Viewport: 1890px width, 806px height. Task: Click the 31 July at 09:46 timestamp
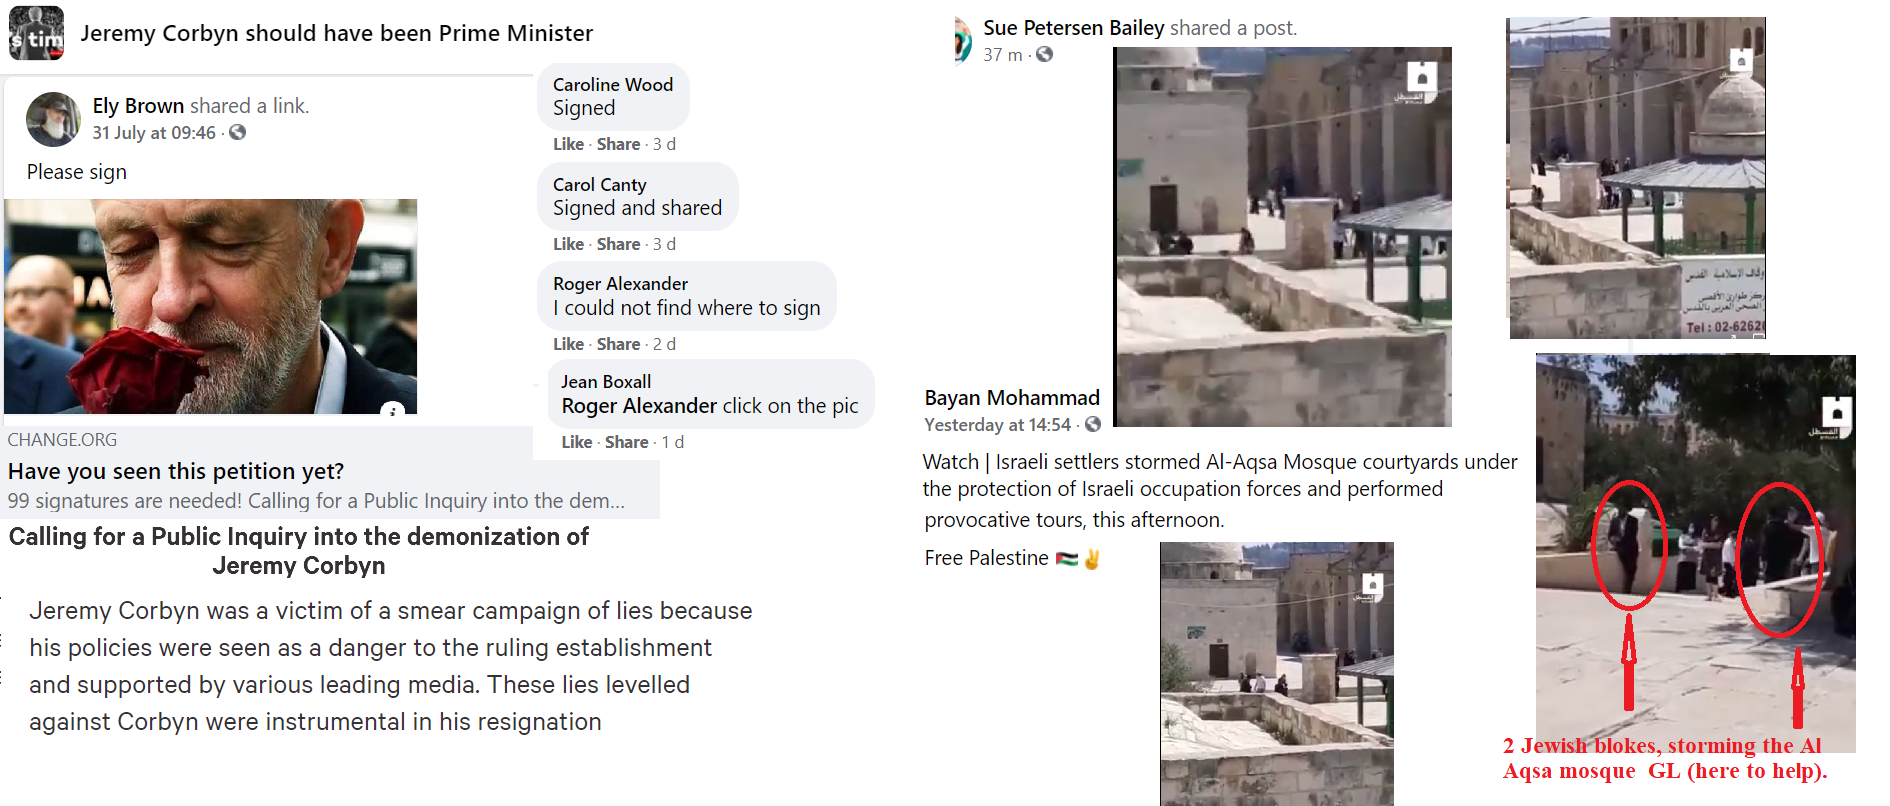coord(154,133)
